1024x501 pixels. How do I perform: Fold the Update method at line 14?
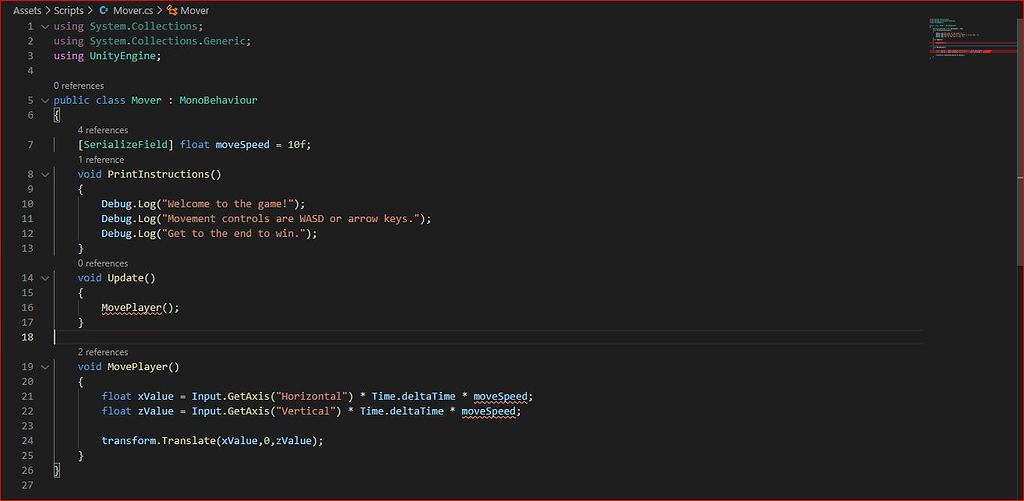click(45, 278)
